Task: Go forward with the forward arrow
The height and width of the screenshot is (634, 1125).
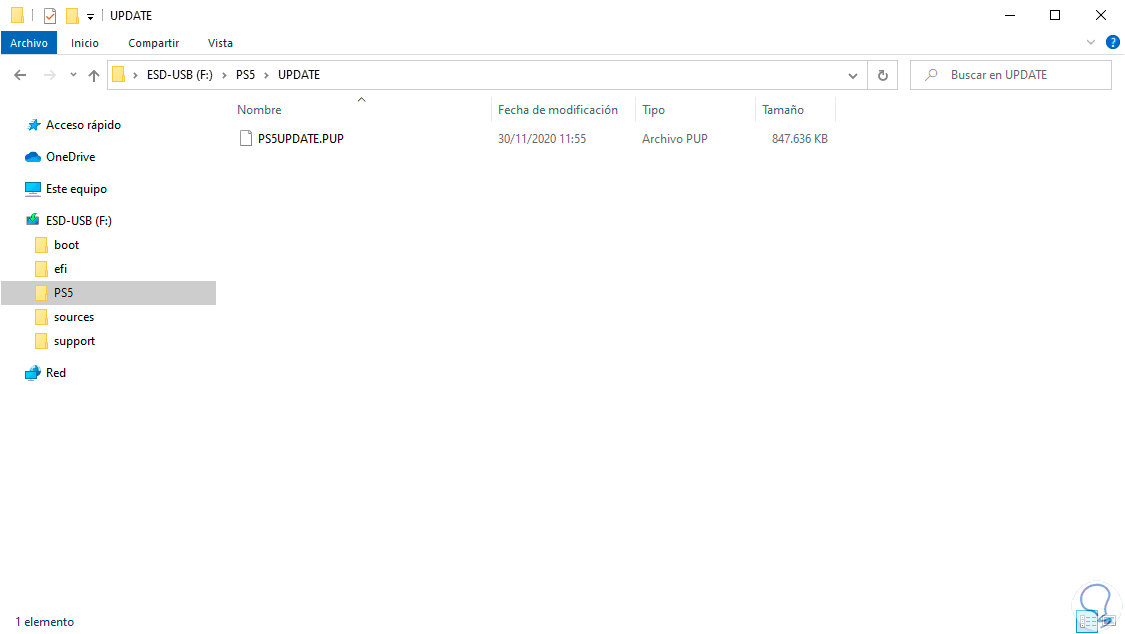Action: tap(50, 75)
